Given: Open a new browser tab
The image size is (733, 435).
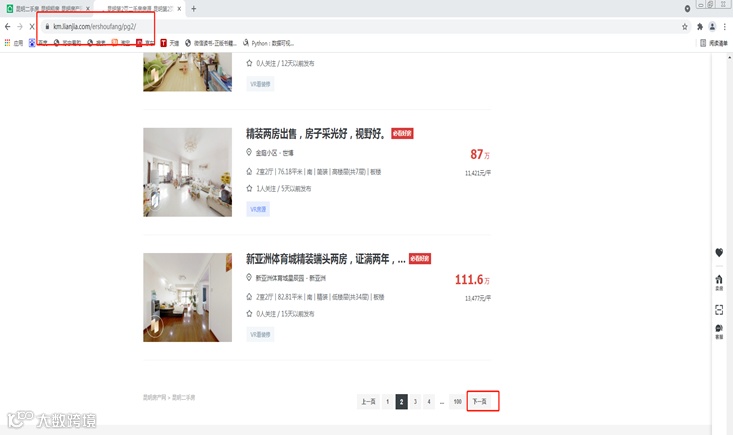Looking at the screenshot, I should (x=194, y=8).
